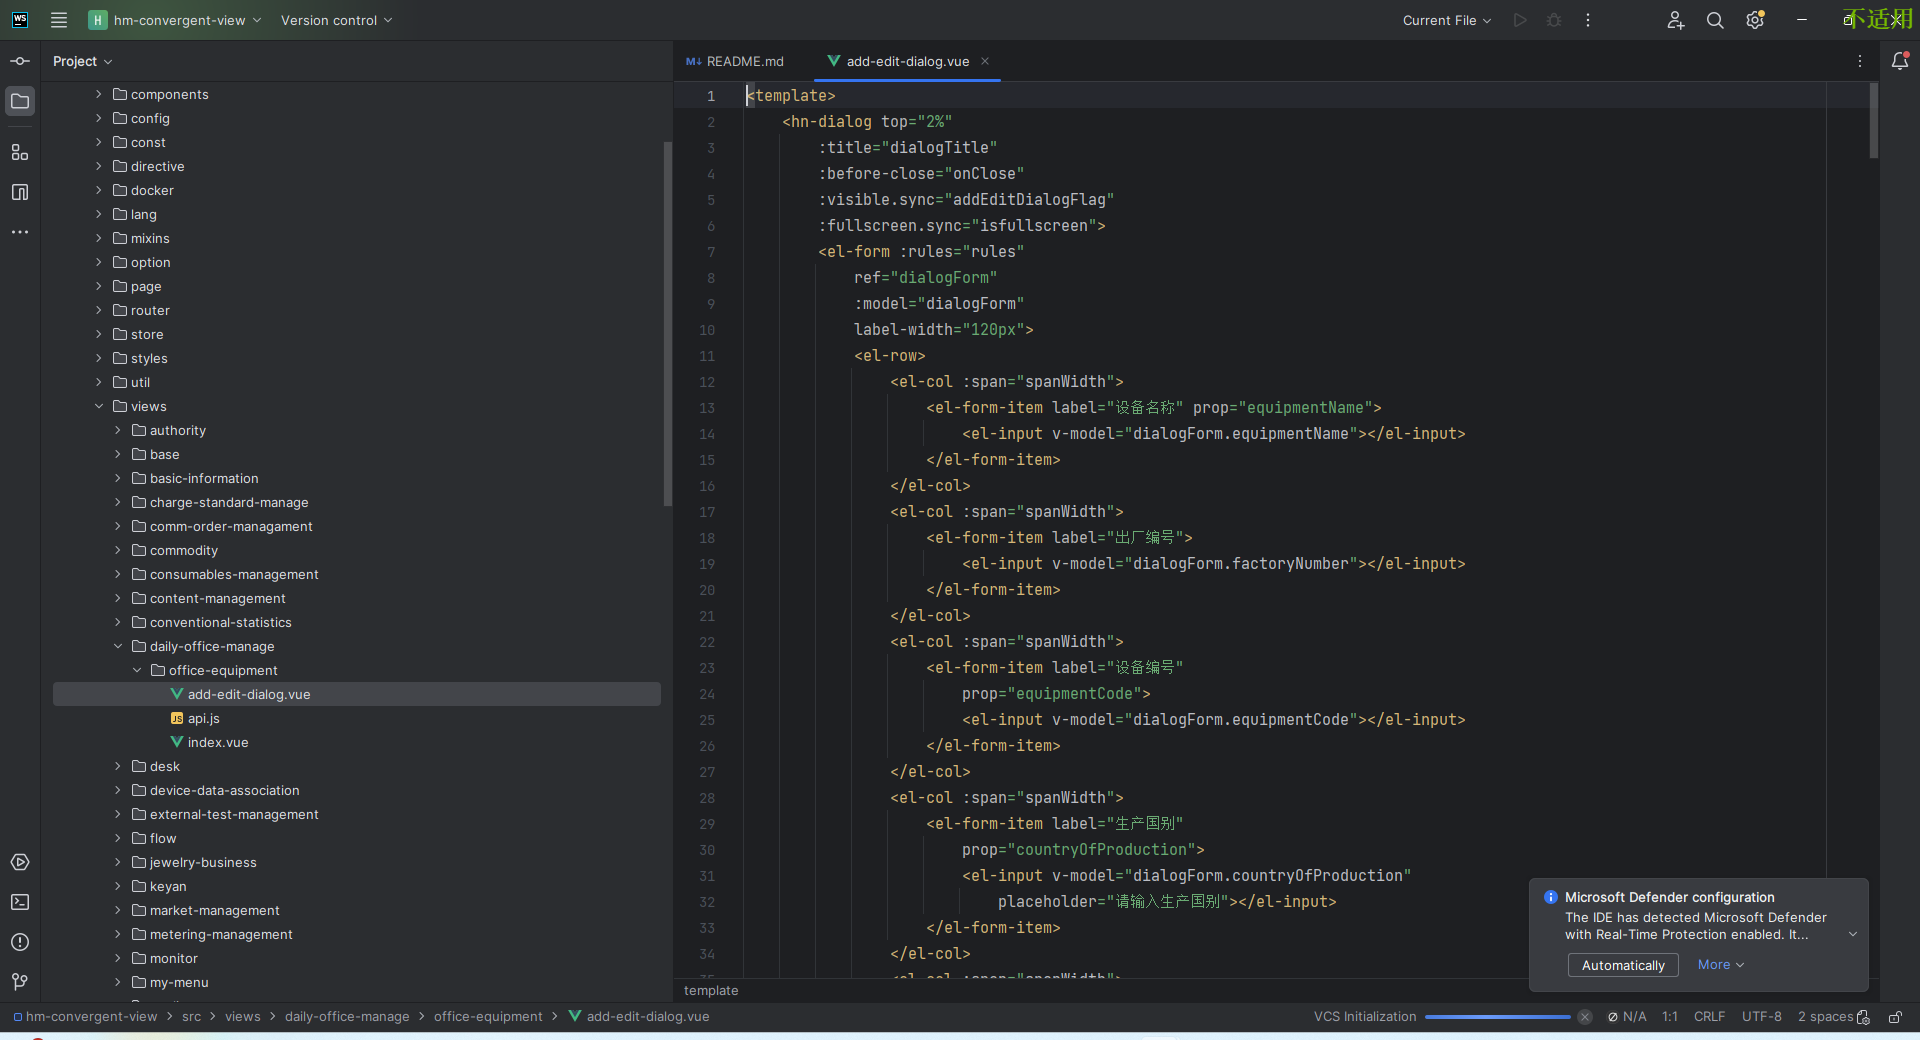This screenshot has width=1920, height=1040.
Task: Open Services tool window icon
Action: tap(20, 862)
